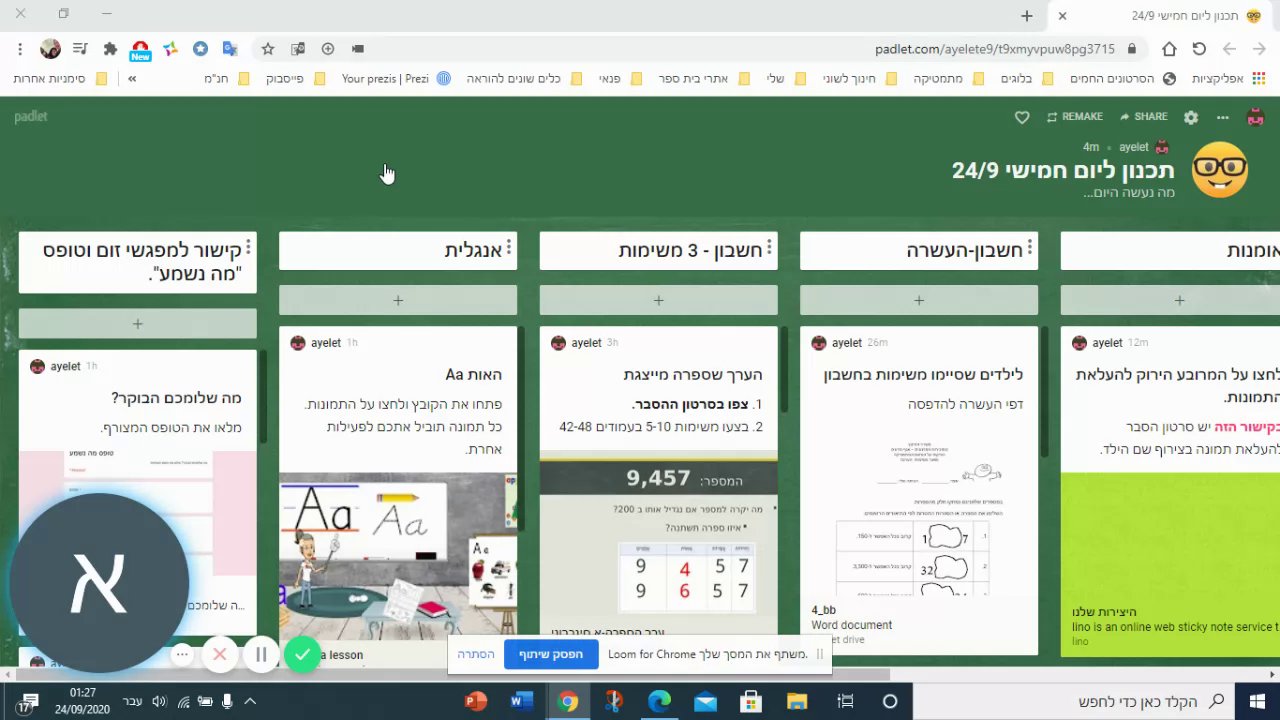This screenshot has width=1280, height=720.
Task: Open column menu for the זום column
Action: (x=248, y=248)
